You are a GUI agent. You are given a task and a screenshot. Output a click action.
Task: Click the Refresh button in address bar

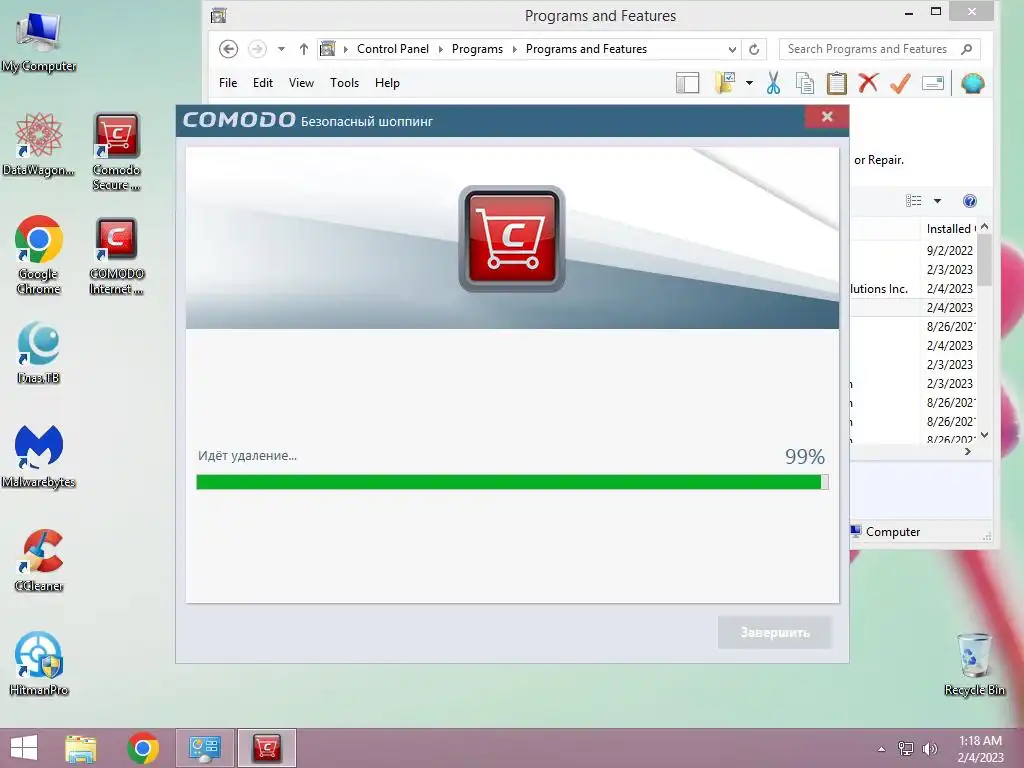point(754,49)
